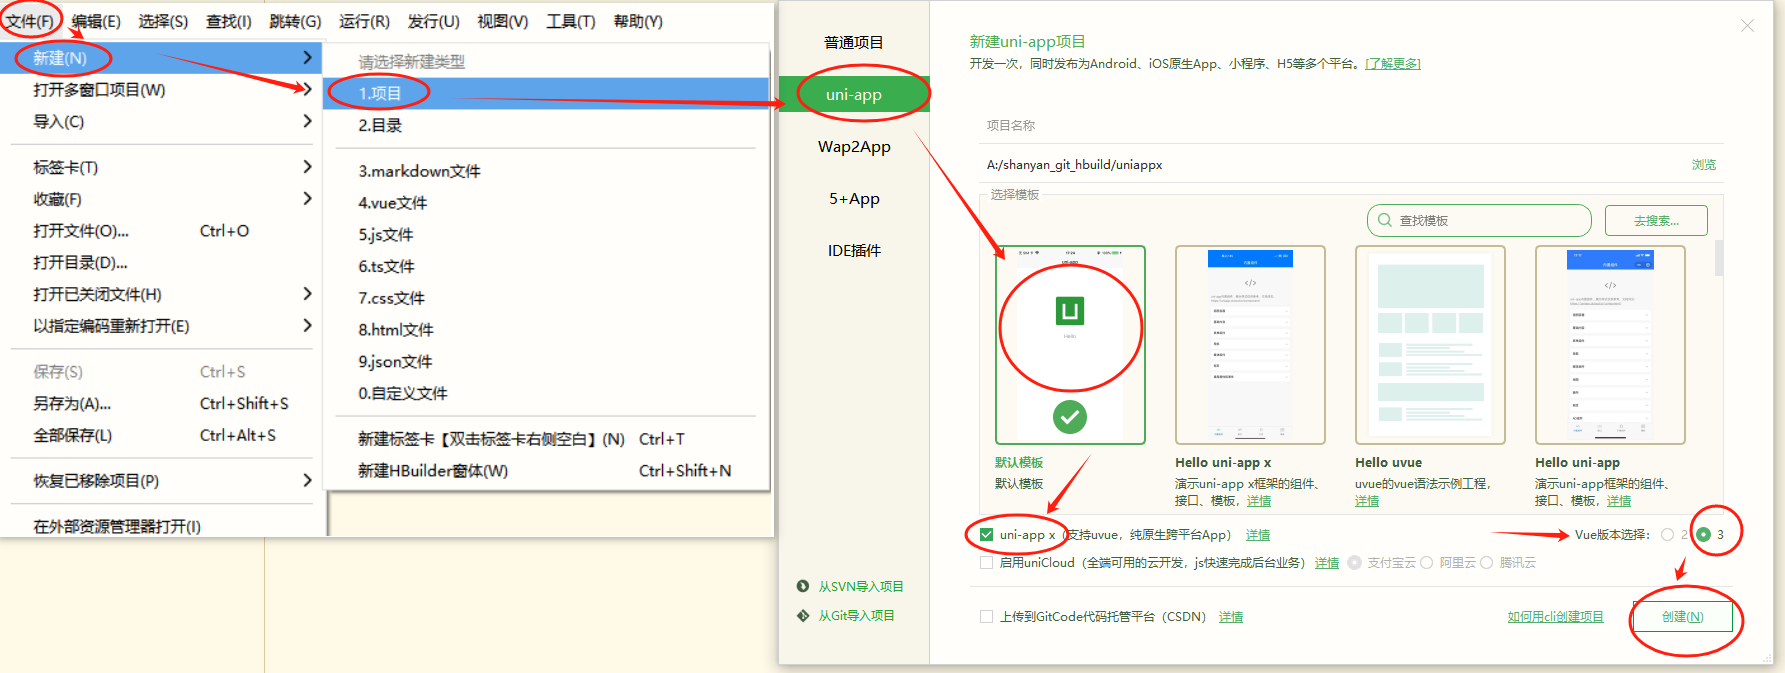The width and height of the screenshot is (1785, 673).
Task: Open the 跳转(G) menu
Action: (295, 21)
